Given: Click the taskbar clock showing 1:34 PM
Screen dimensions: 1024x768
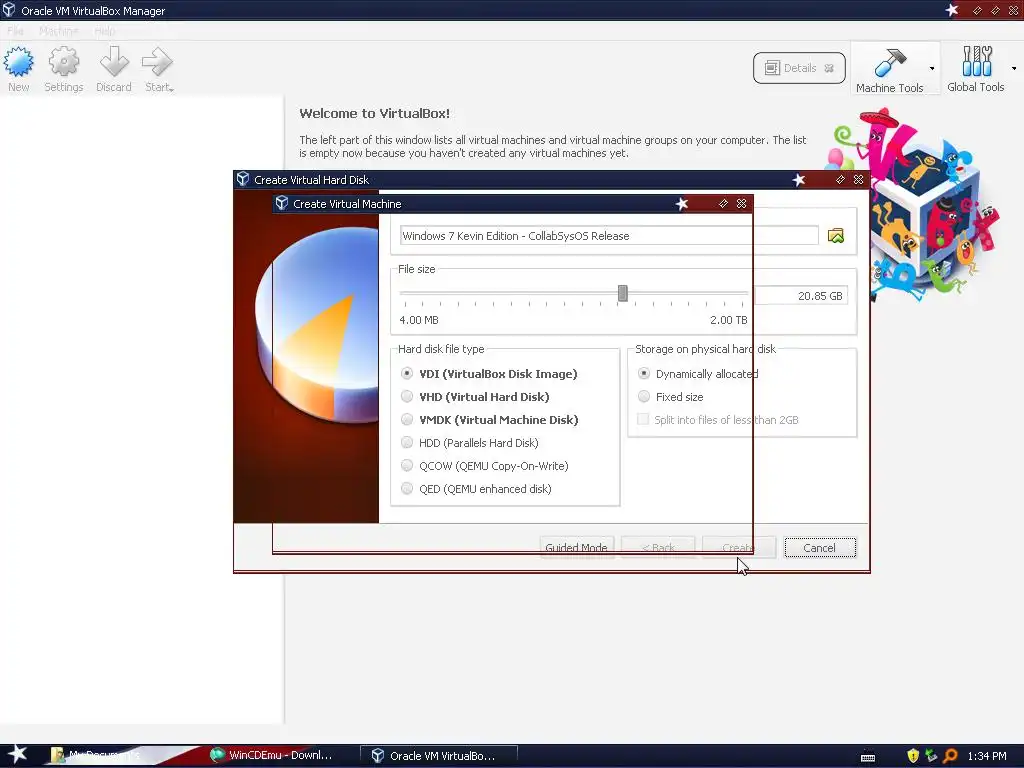Looking at the screenshot, I should click(987, 756).
